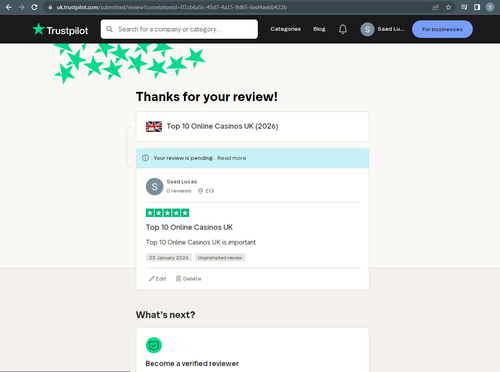Screen dimensions: 500x372
Task: Focus the company or category search field
Action: pyautogui.click(x=179, y=29)
